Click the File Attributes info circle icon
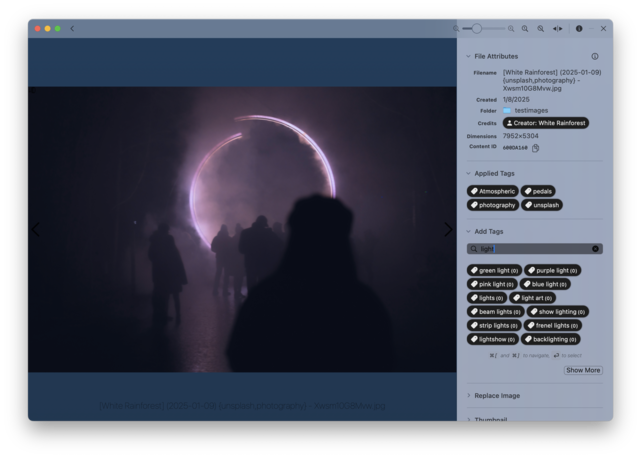This screenshot has height=458, width=641. [595, 56]
